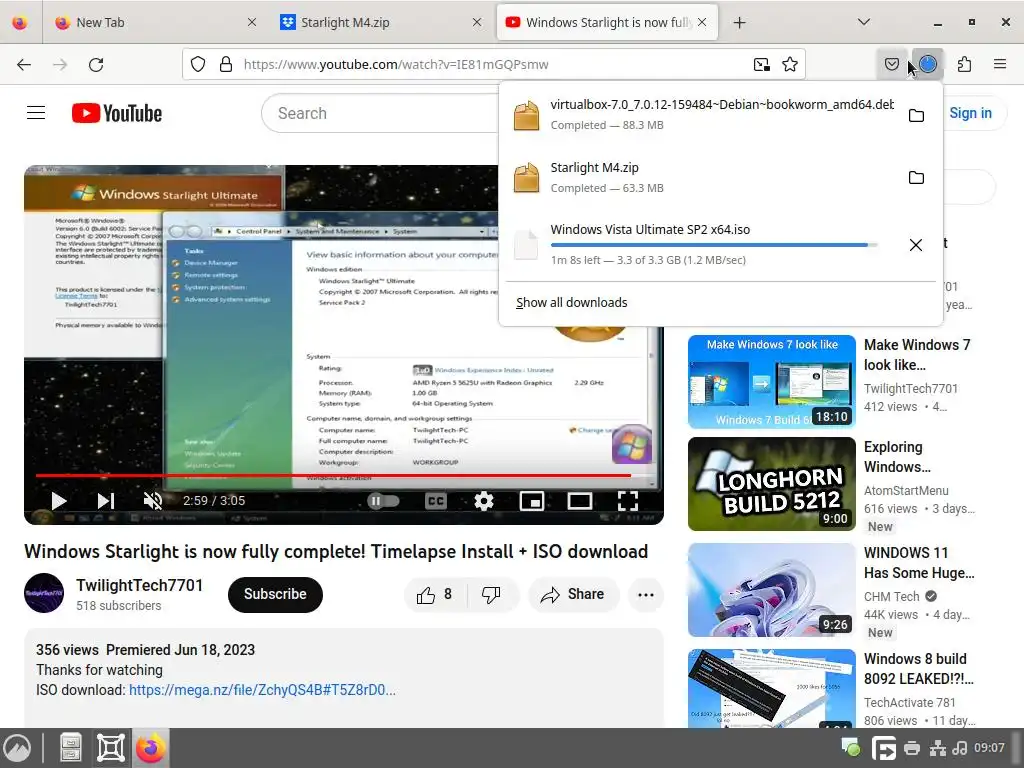Click Firefox icon in taskbar

click(150, 748)
